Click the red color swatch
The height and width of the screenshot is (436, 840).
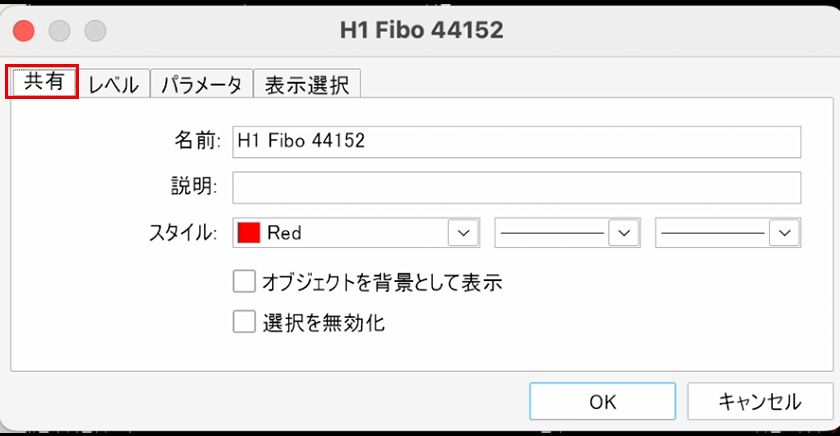coord(248,233)
